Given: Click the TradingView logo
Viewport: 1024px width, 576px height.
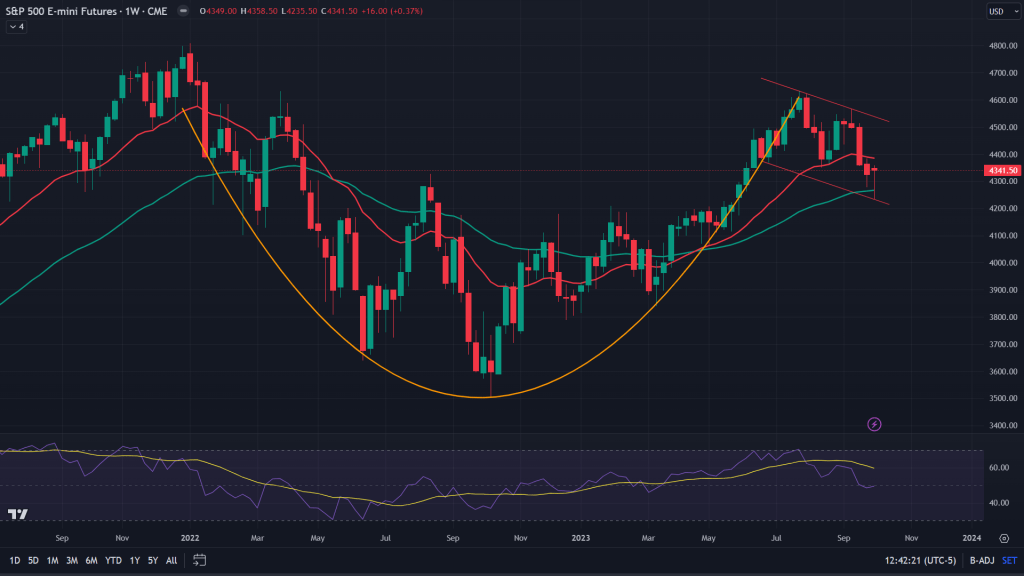Looking at the screenshot, I should click(x=17, y=514).
